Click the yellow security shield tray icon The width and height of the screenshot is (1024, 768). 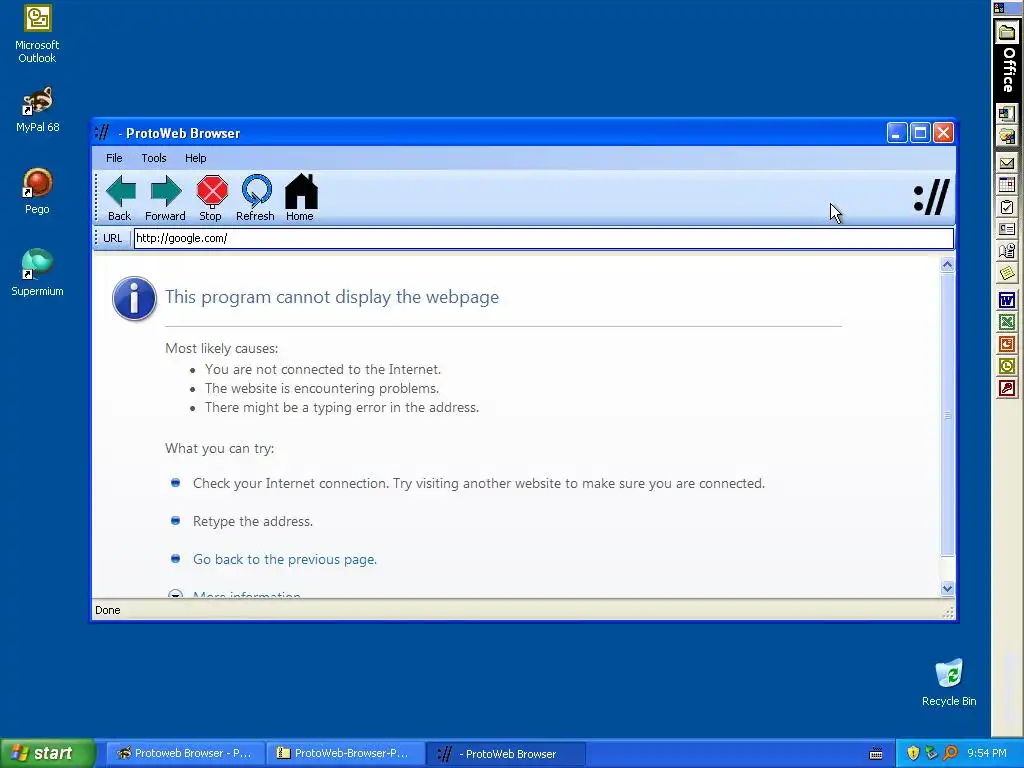pyautogui.click(x=913, y=754)
